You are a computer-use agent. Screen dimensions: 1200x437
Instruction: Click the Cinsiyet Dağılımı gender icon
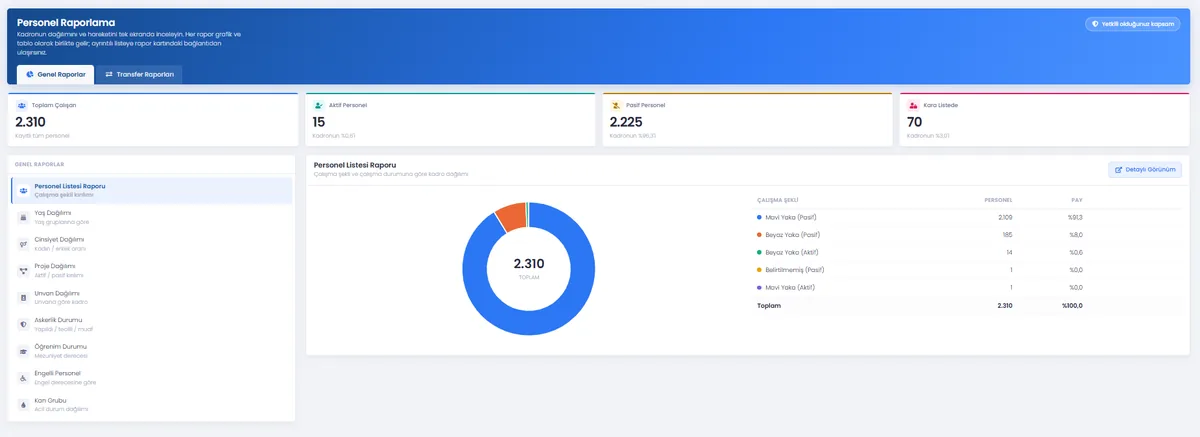click(23, 244)
